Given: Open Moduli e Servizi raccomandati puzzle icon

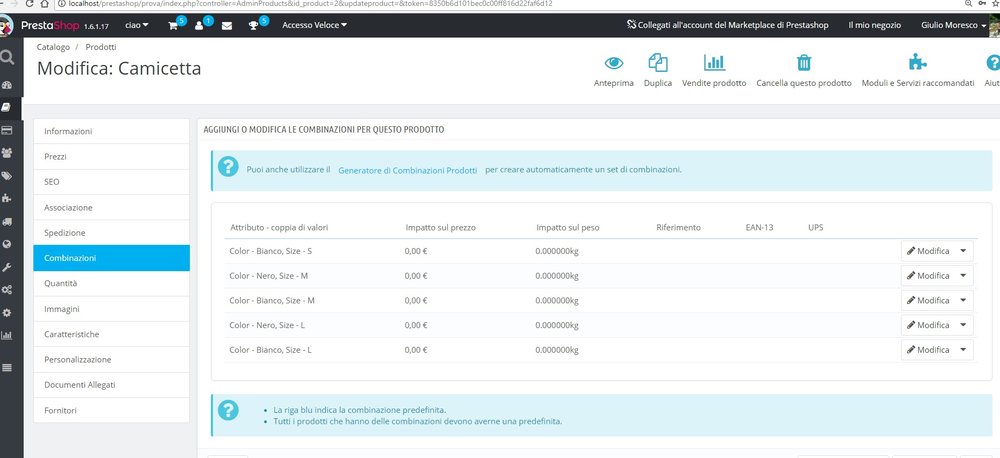Looking at the screenshot, I should click(x=917, y=62).
